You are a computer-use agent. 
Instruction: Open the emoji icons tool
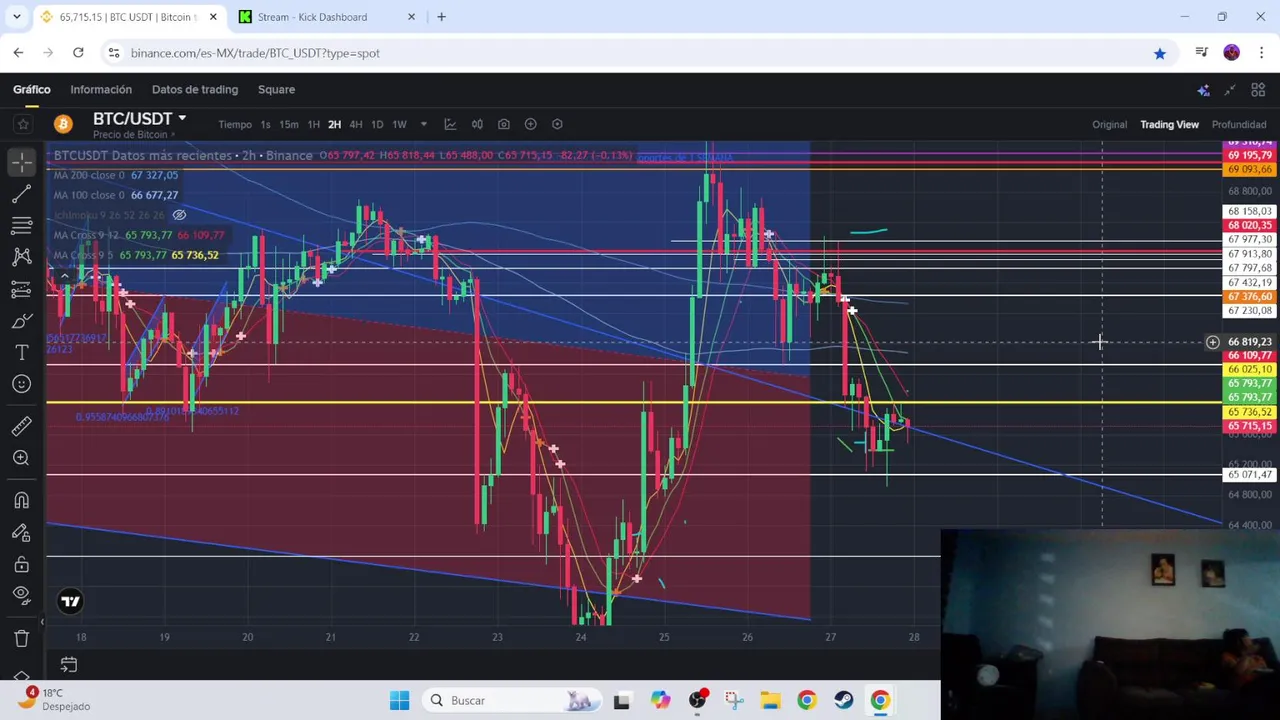tap(22, 384)
